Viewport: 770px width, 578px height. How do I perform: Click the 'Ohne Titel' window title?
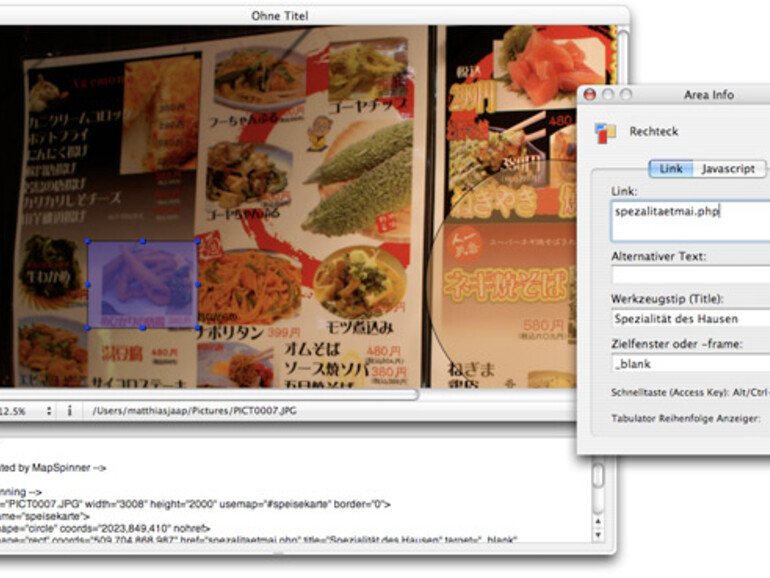pos(280,16)
